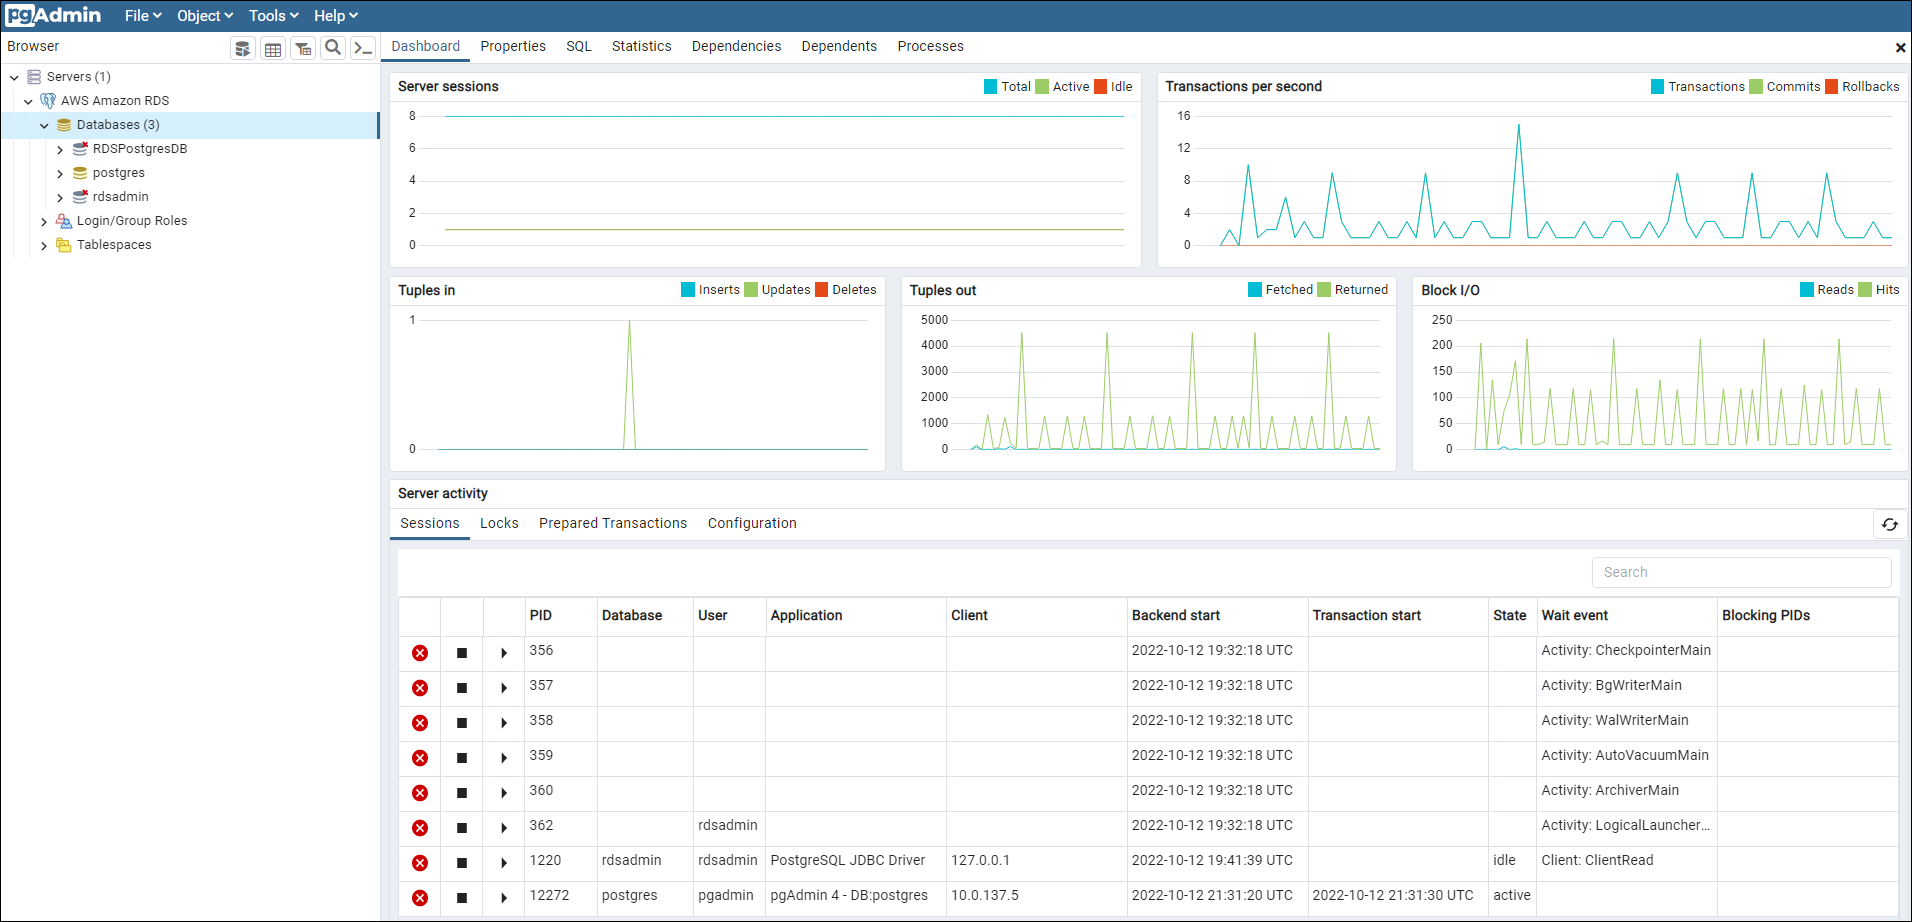
Task: Toggle the Rollbacks legend swatch
Action: pos(1832,87)
